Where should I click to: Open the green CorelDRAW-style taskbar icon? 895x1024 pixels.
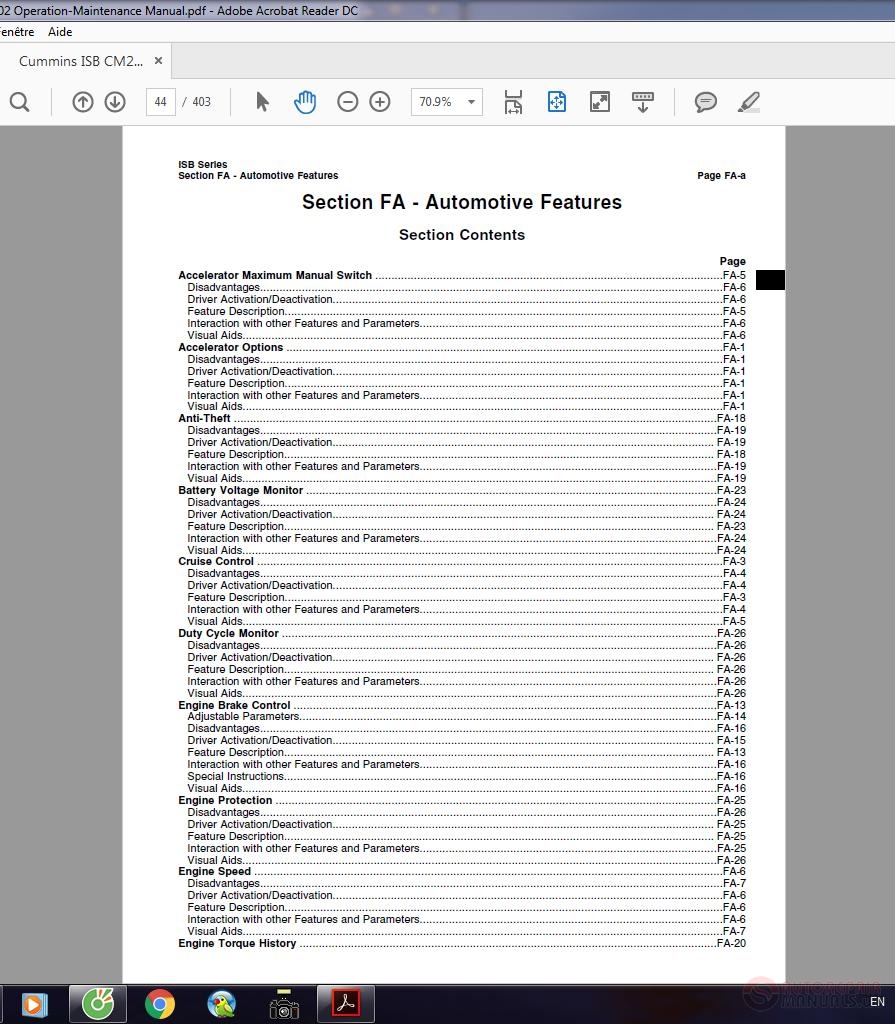[x=98, y=1004]
